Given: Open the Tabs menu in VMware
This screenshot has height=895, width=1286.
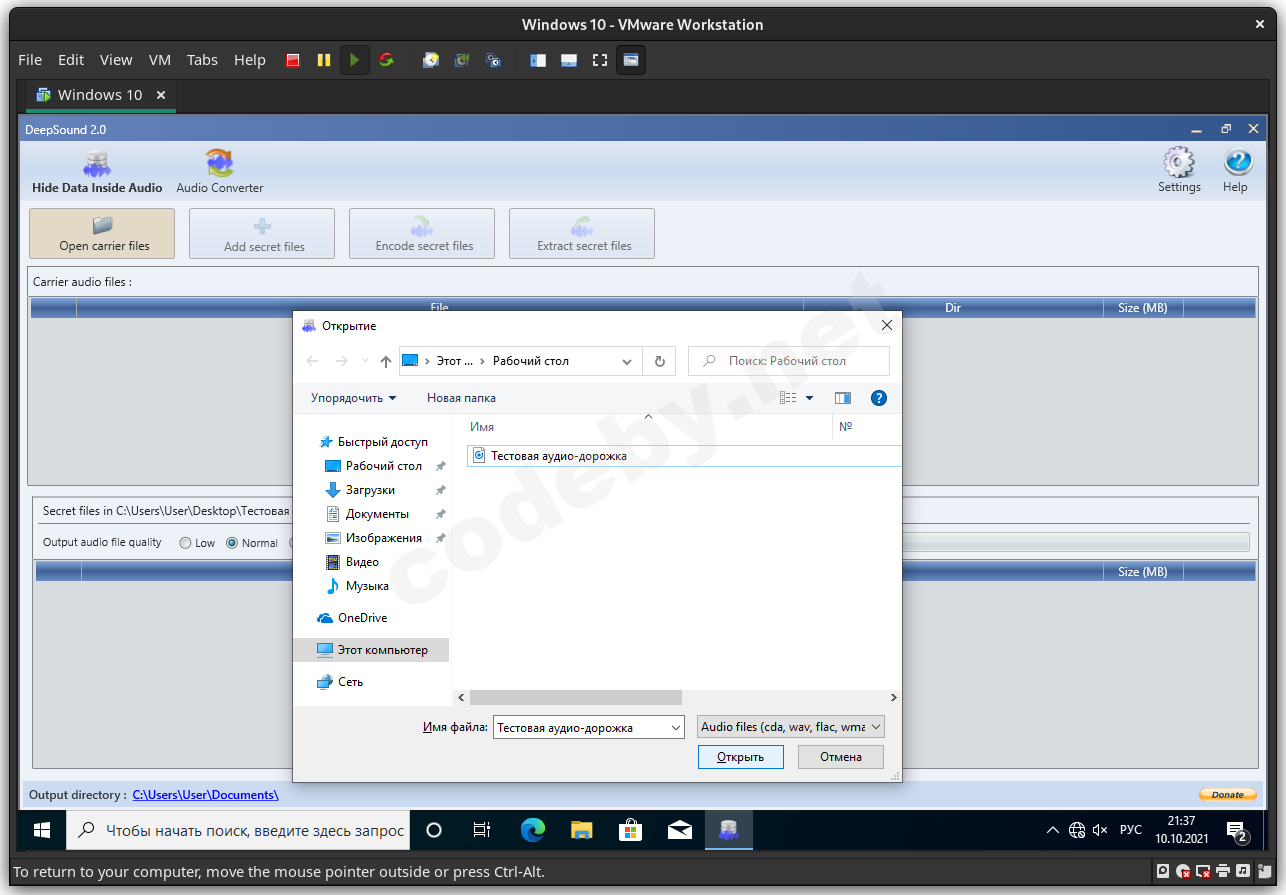Looking at the screenshot, I should [x=202, y=60].
